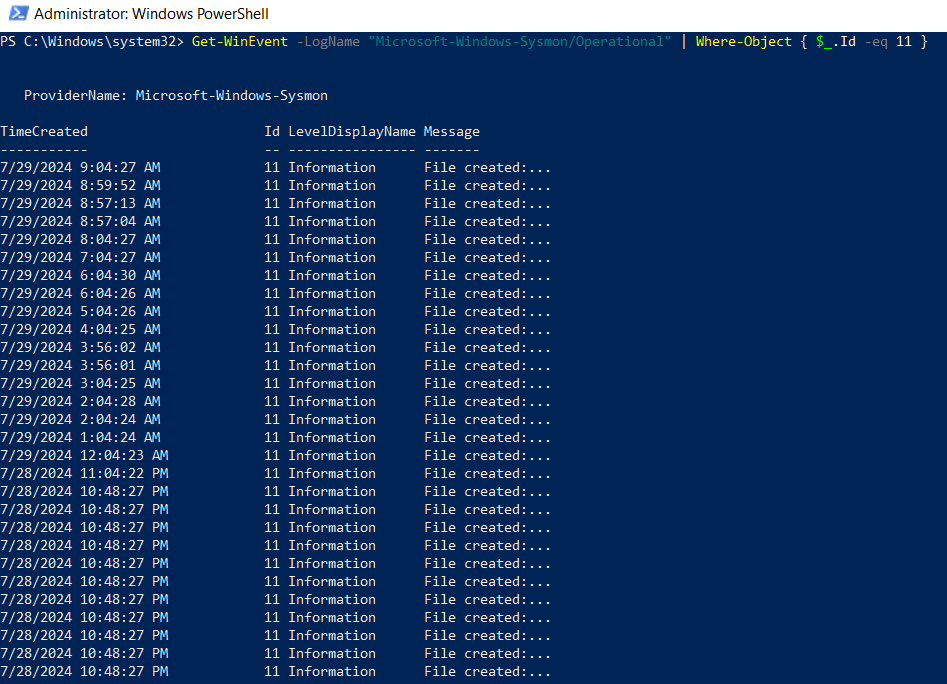Click the '7/29/2024 4:04:25 AM' timestamp
Image resolution: width=947 pixels, height=684 pixels.
point(80,330)
